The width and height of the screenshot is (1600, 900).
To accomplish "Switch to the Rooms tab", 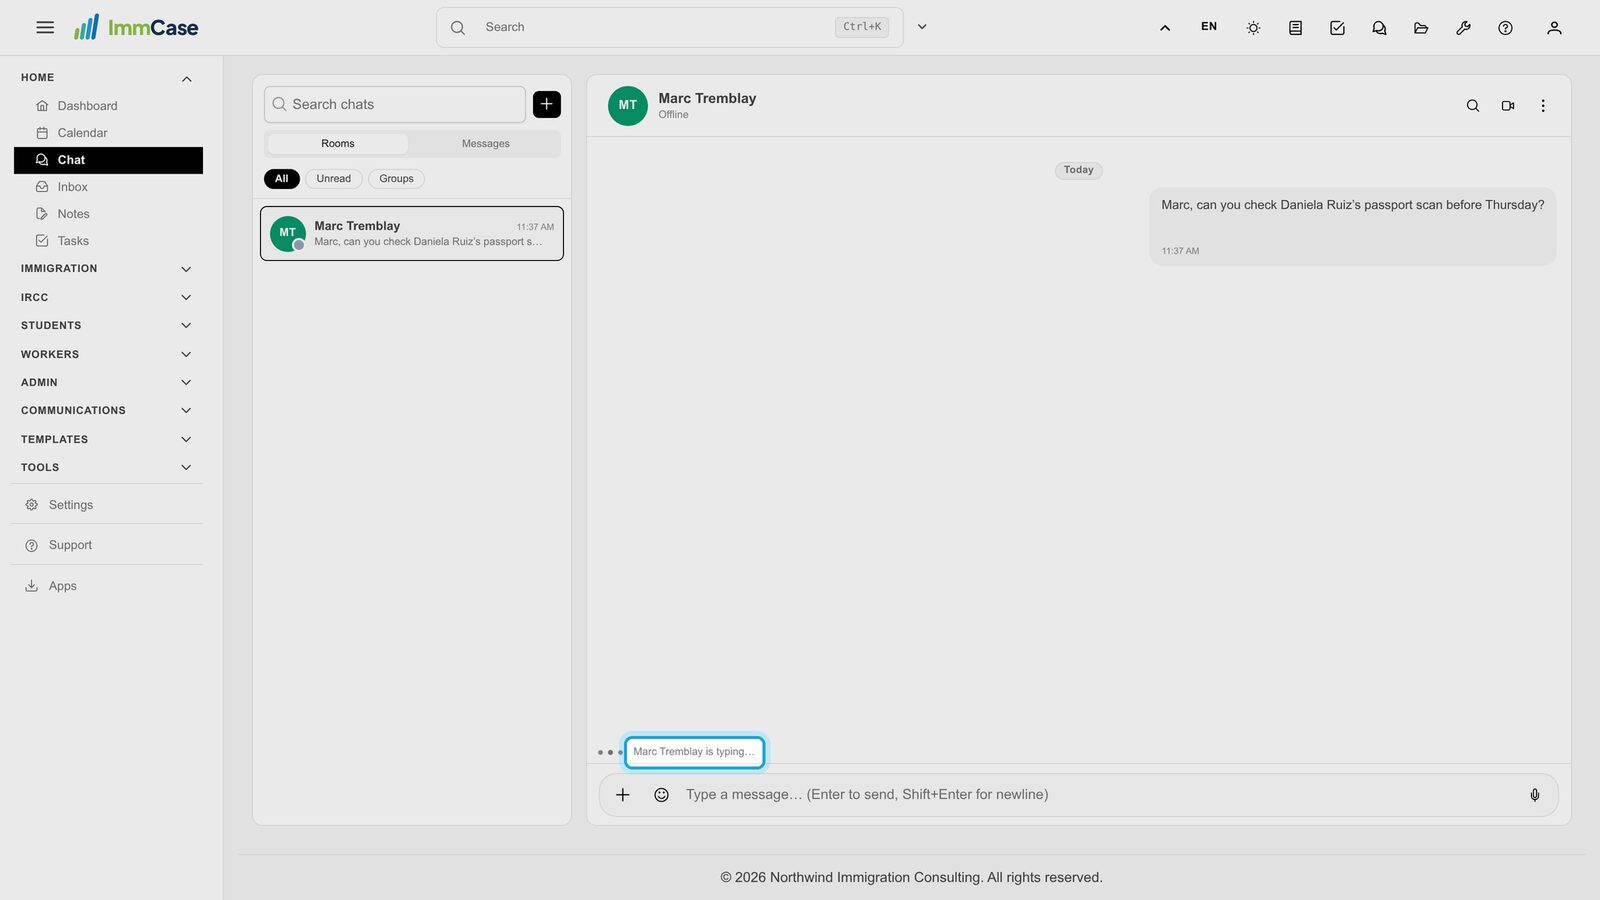I will tap(338, 144).
